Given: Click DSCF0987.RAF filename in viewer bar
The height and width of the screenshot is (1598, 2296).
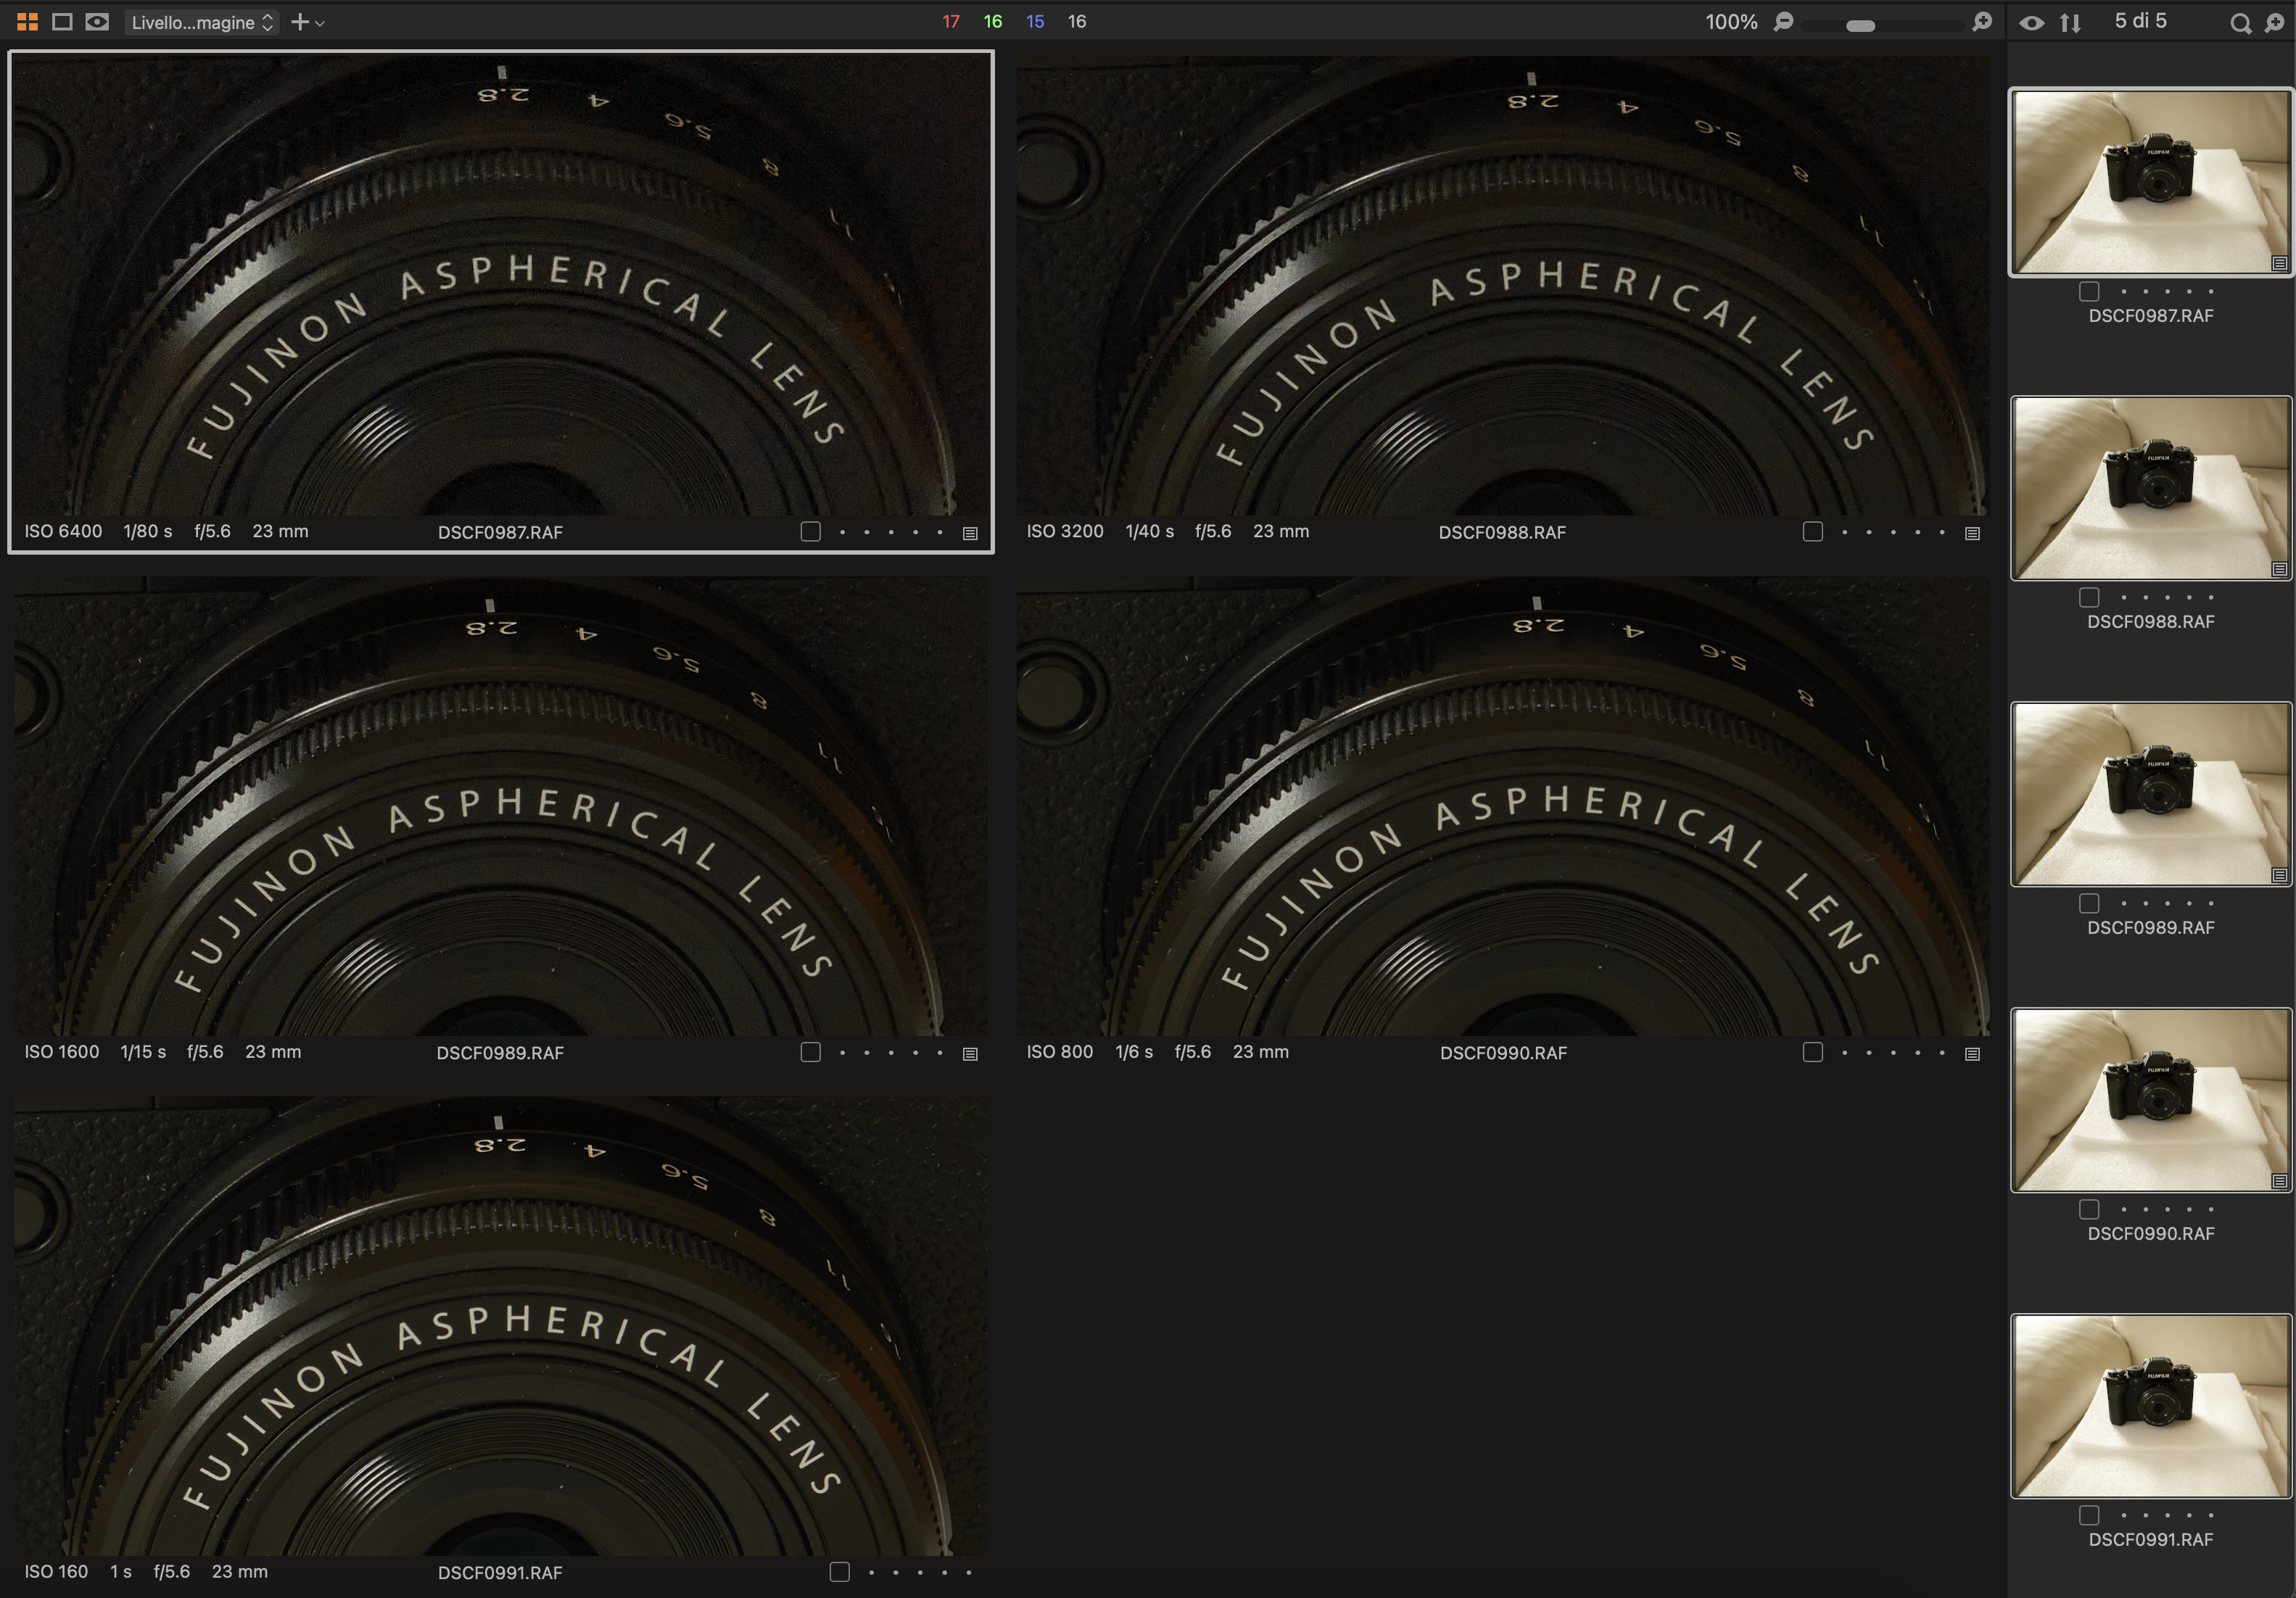Looking at the screenshot, I should click(x=500, y=532).
